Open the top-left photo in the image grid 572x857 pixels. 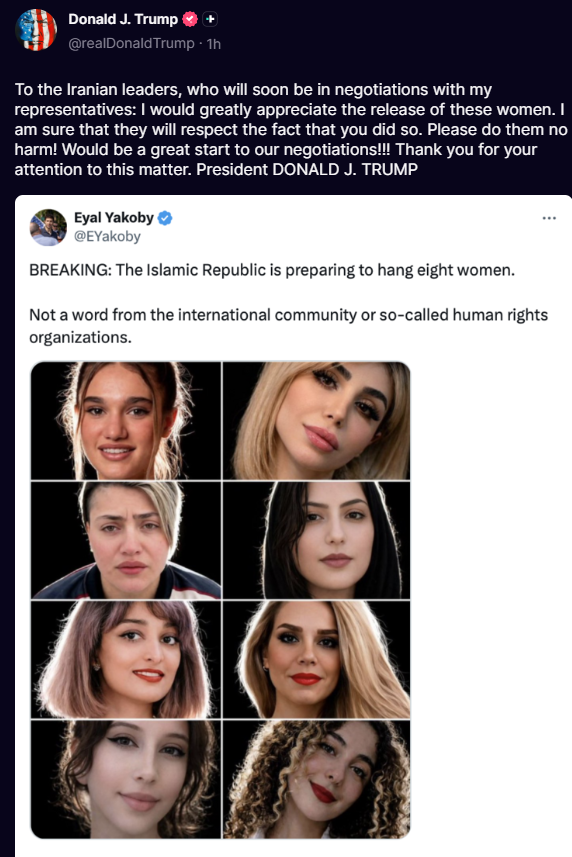pyautogui.click(x=126, y=420)
